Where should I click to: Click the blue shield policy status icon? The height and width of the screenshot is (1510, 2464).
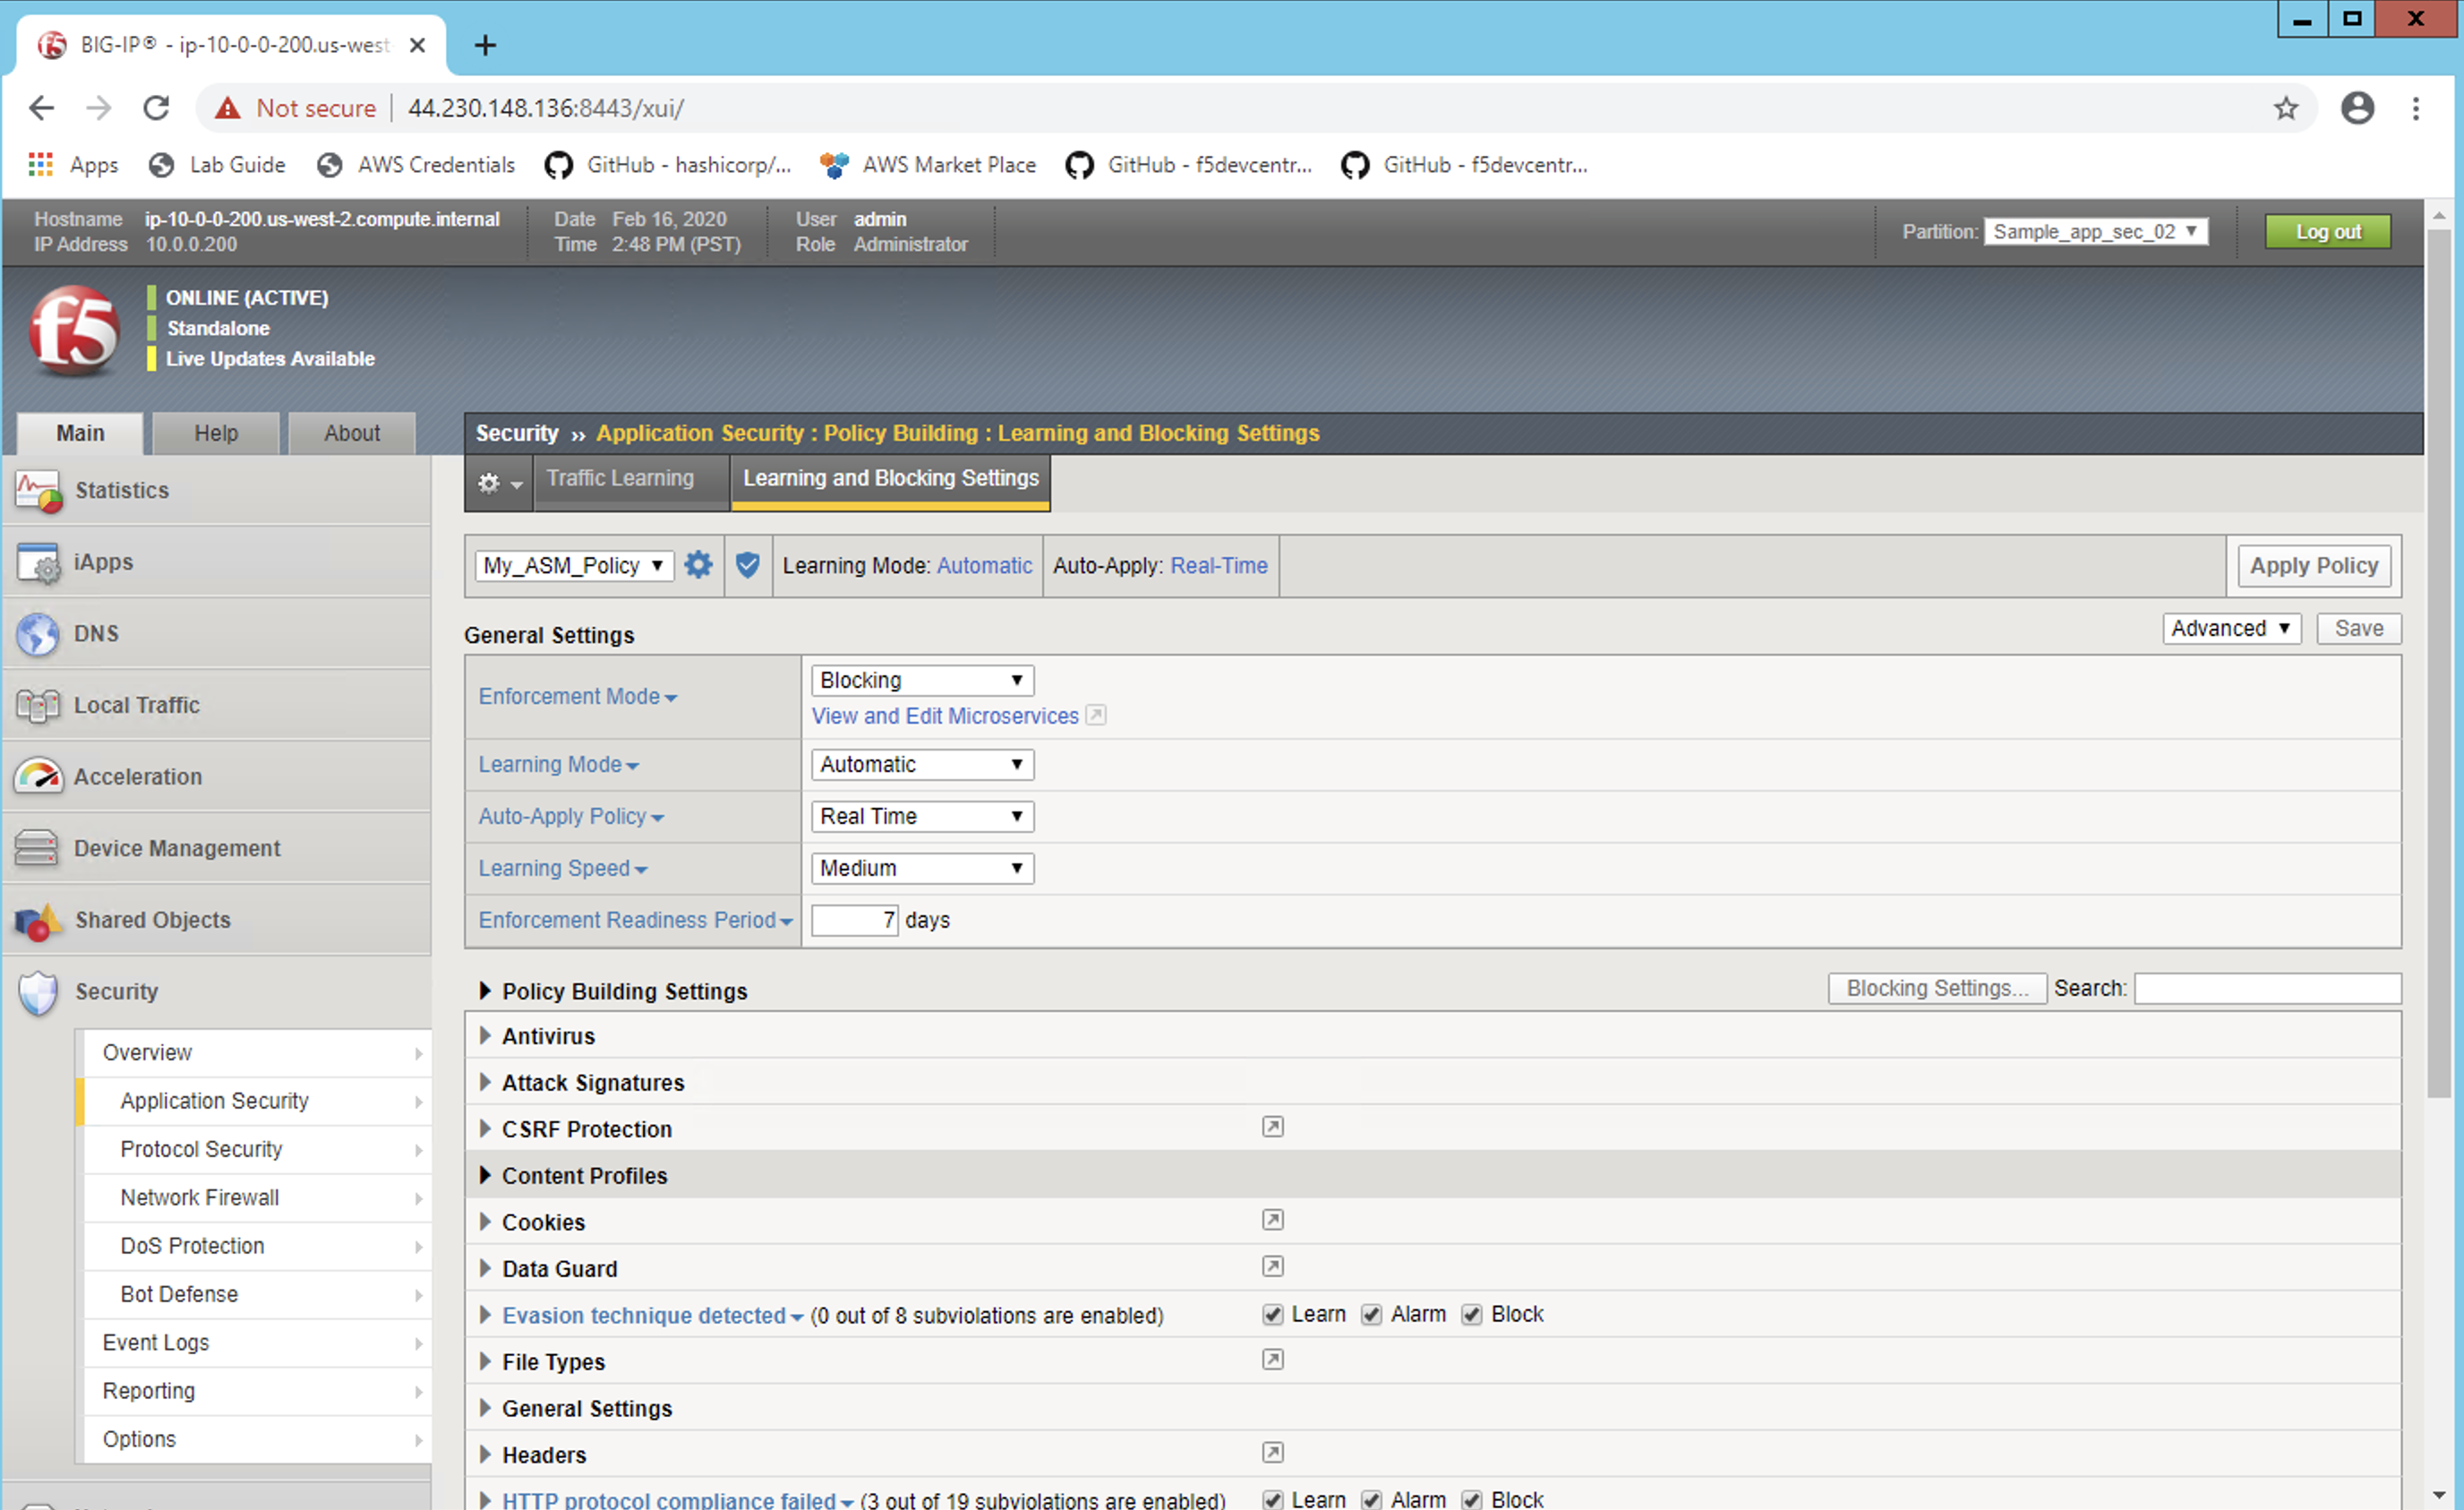click(x=747, y=565)
